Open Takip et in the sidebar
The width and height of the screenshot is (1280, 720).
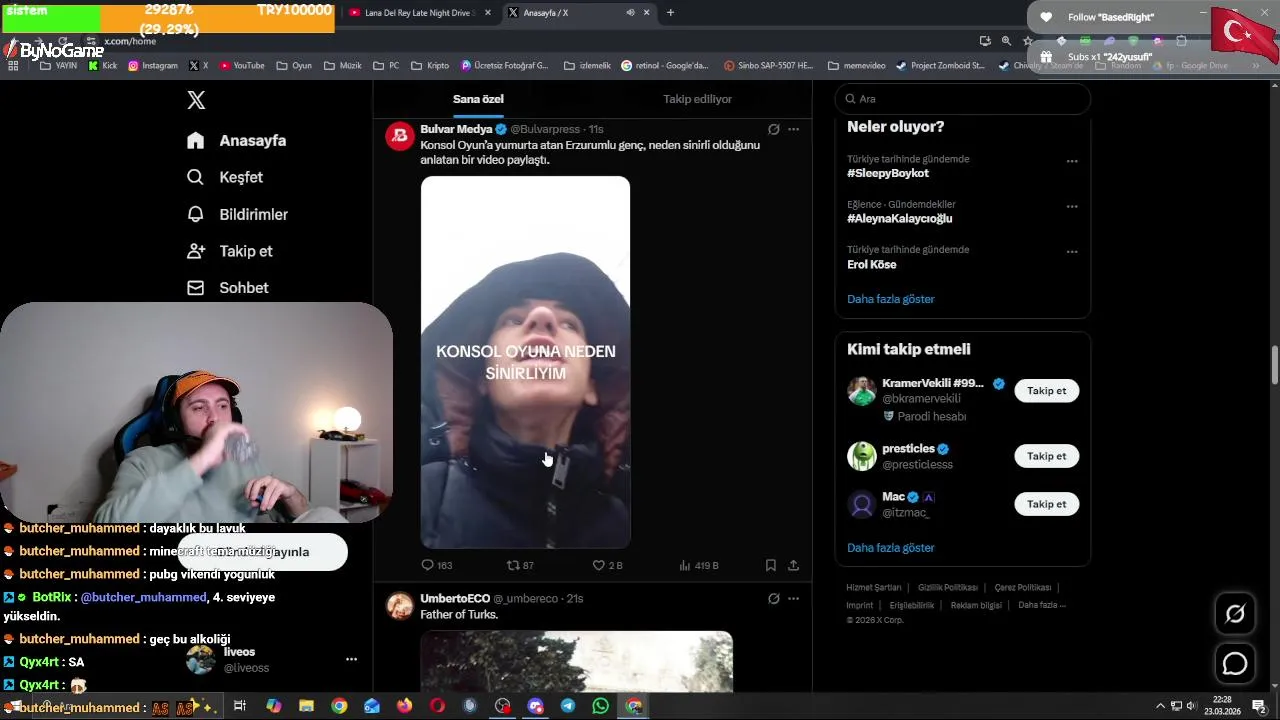click(x=230, y=251)
